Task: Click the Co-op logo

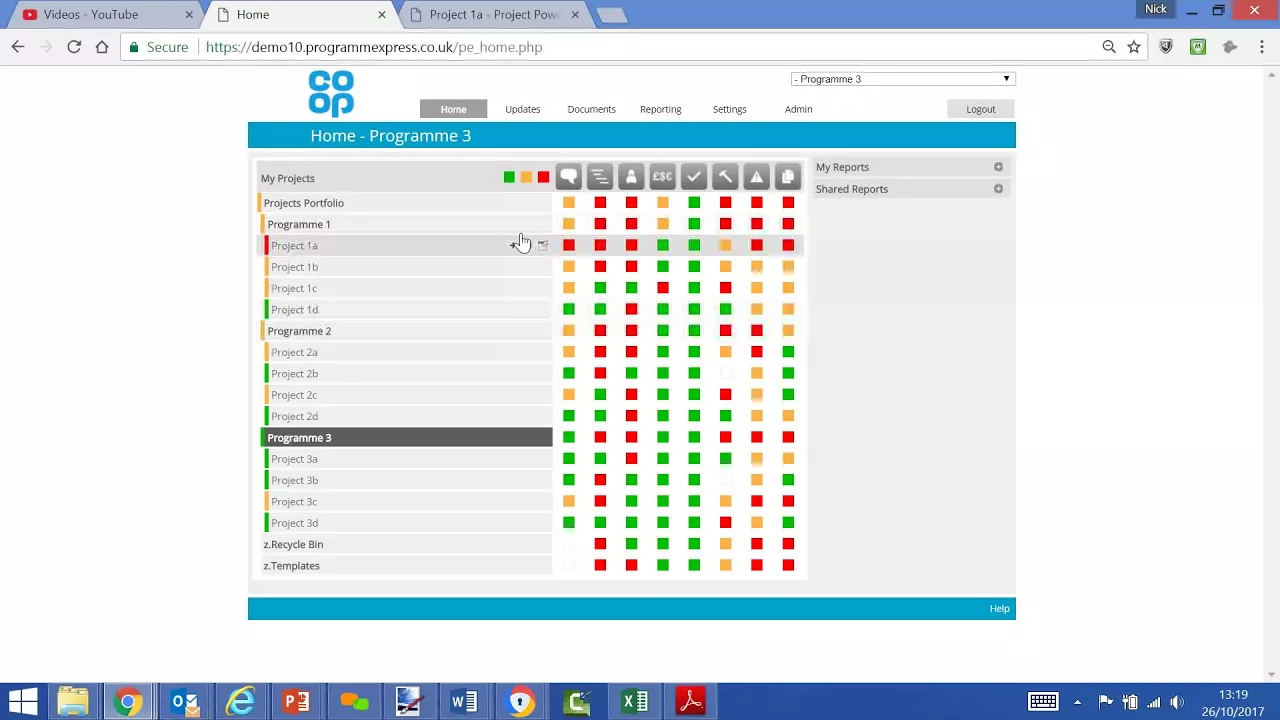Action: 331,93
